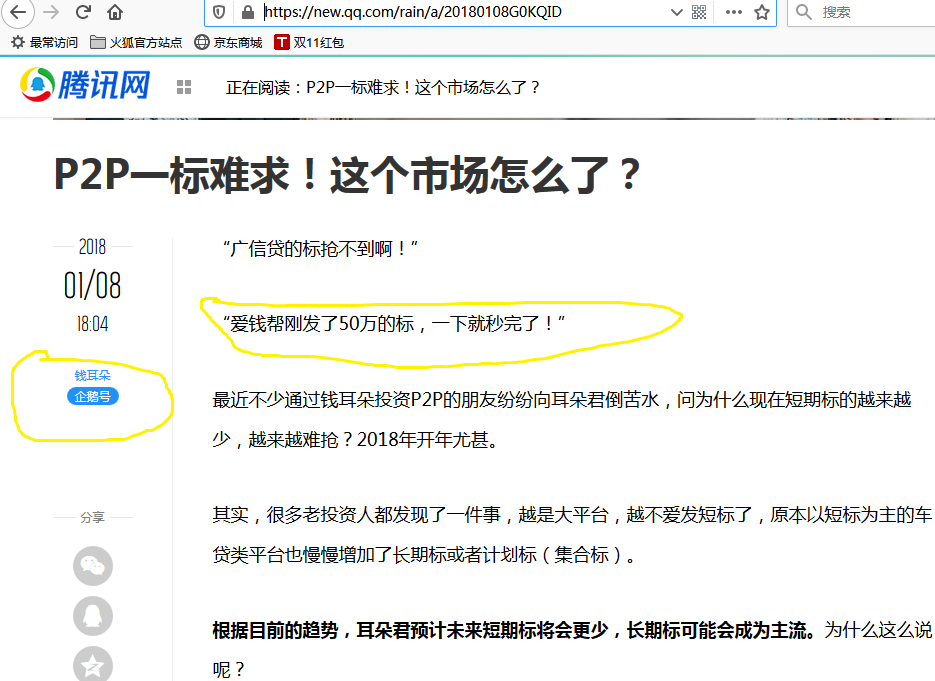Open the 最常访问 bookmark
Screen dimensions: 935x681
pyautogui.click(x=45, y=42)
